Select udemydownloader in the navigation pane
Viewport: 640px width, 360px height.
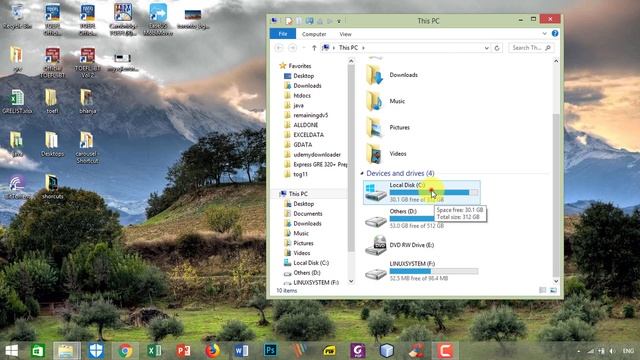tap(317, 155)
